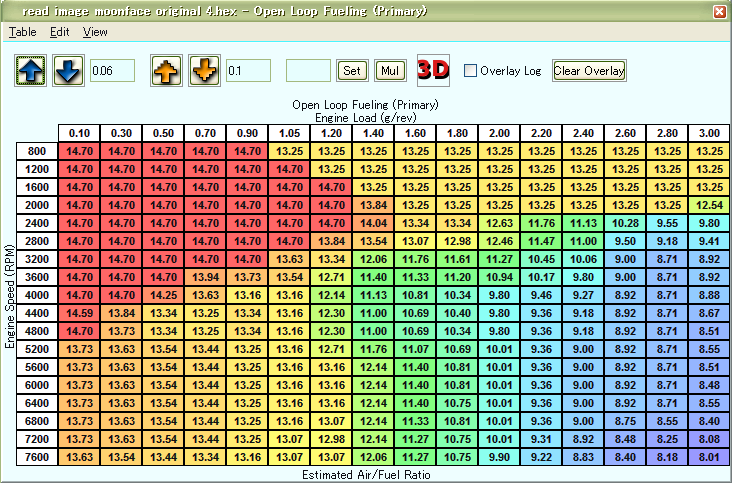The height and width of the screenshot is (483, 732).
Task: Click the blue down arrow decrement icon
Action: coord(68,71)
